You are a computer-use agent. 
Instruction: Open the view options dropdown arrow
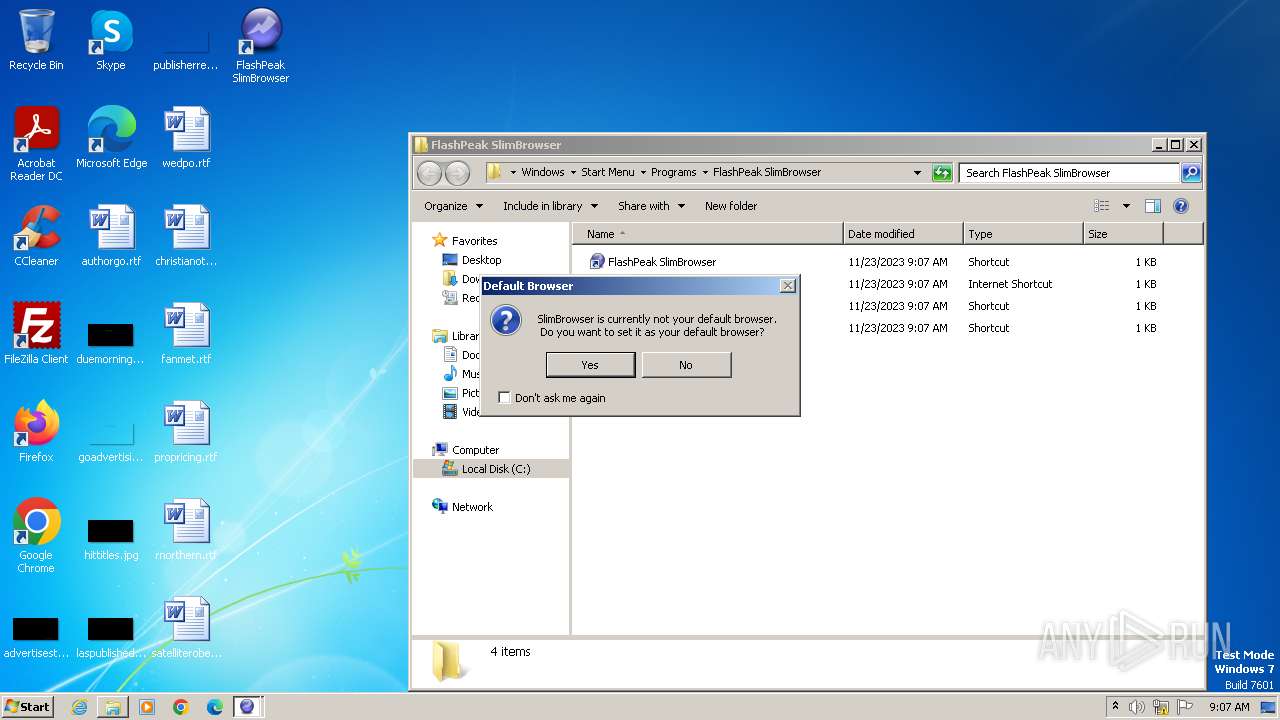click(1126, 206)
